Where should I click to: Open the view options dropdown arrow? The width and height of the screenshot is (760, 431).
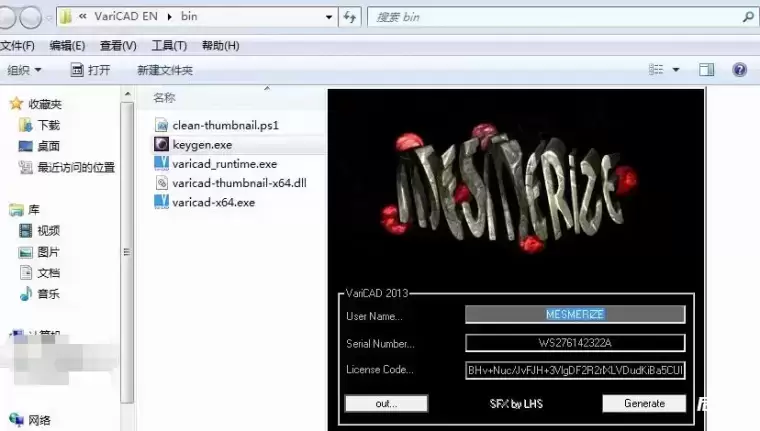point(676,70)
